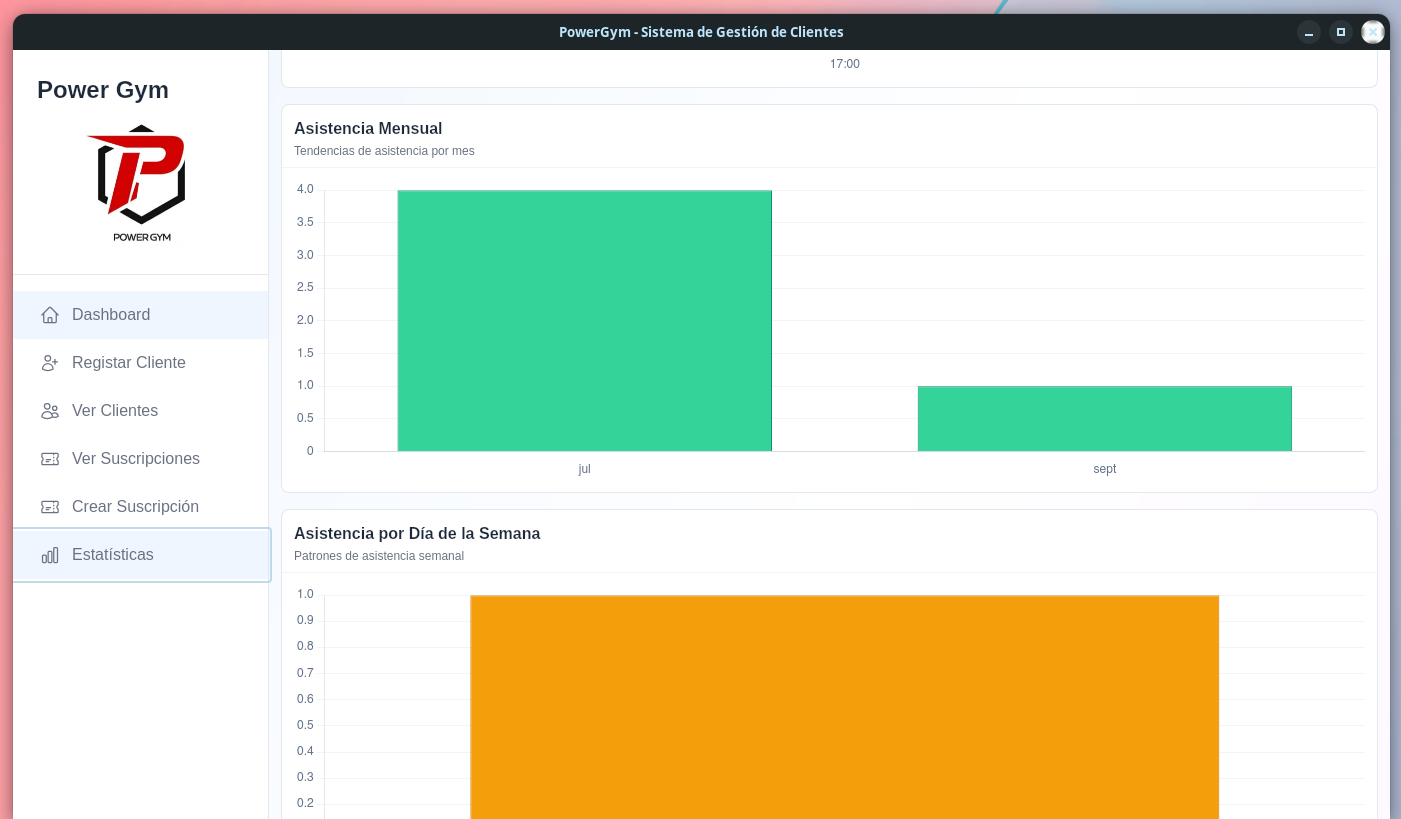Click 'Patrones de asistencia semanal' subtitle
The image size is (1401, 819).
click(379, 556)
